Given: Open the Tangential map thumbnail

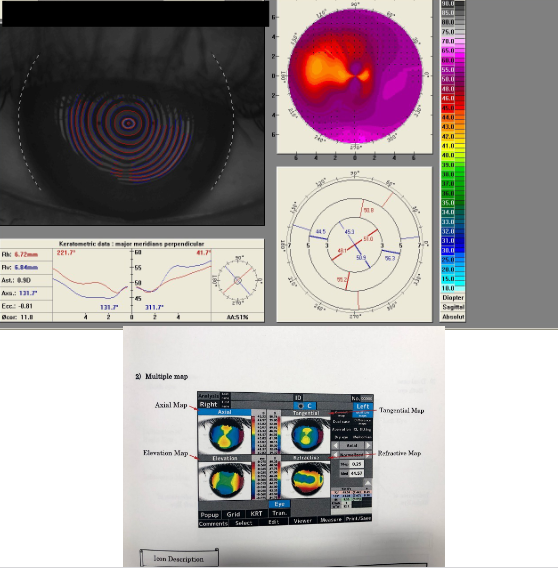Looking at the screenshot, I should (x=305, y=435).
